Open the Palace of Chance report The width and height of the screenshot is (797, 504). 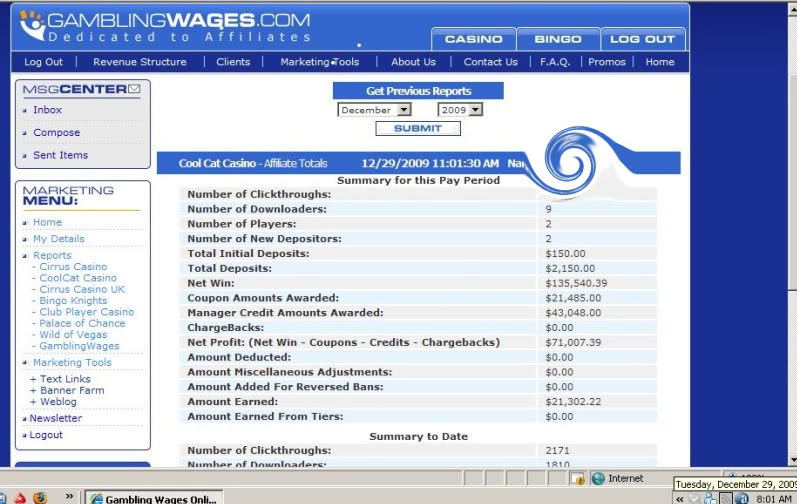tap(82, 323)
